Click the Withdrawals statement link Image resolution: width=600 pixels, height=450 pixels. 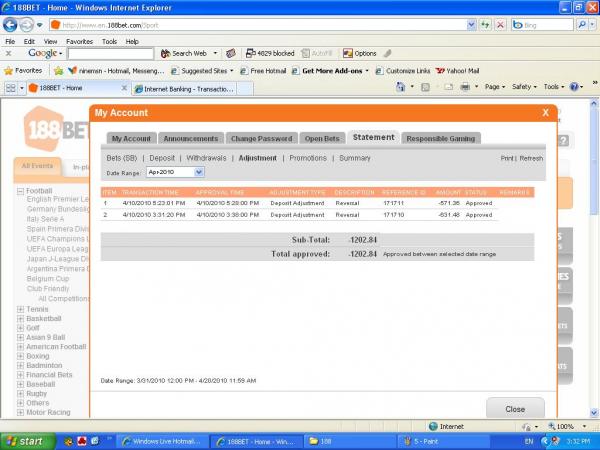207,158
